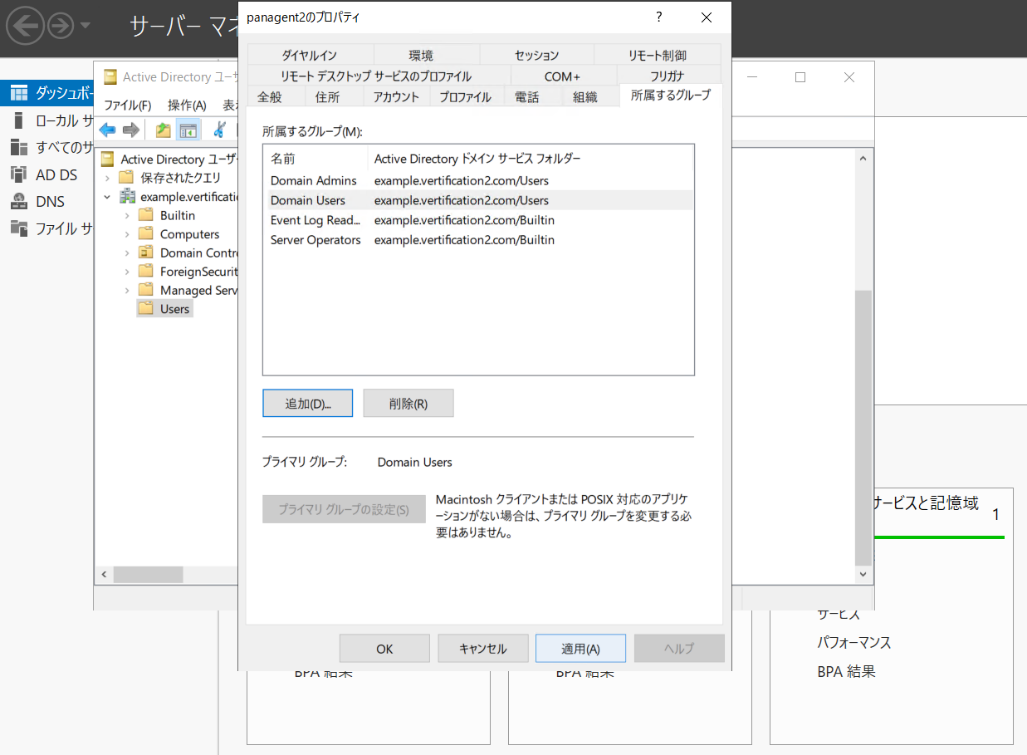This screenshot has width=1027, height=755.
Task: Click the 名前 column header
Action: [316, 158]
